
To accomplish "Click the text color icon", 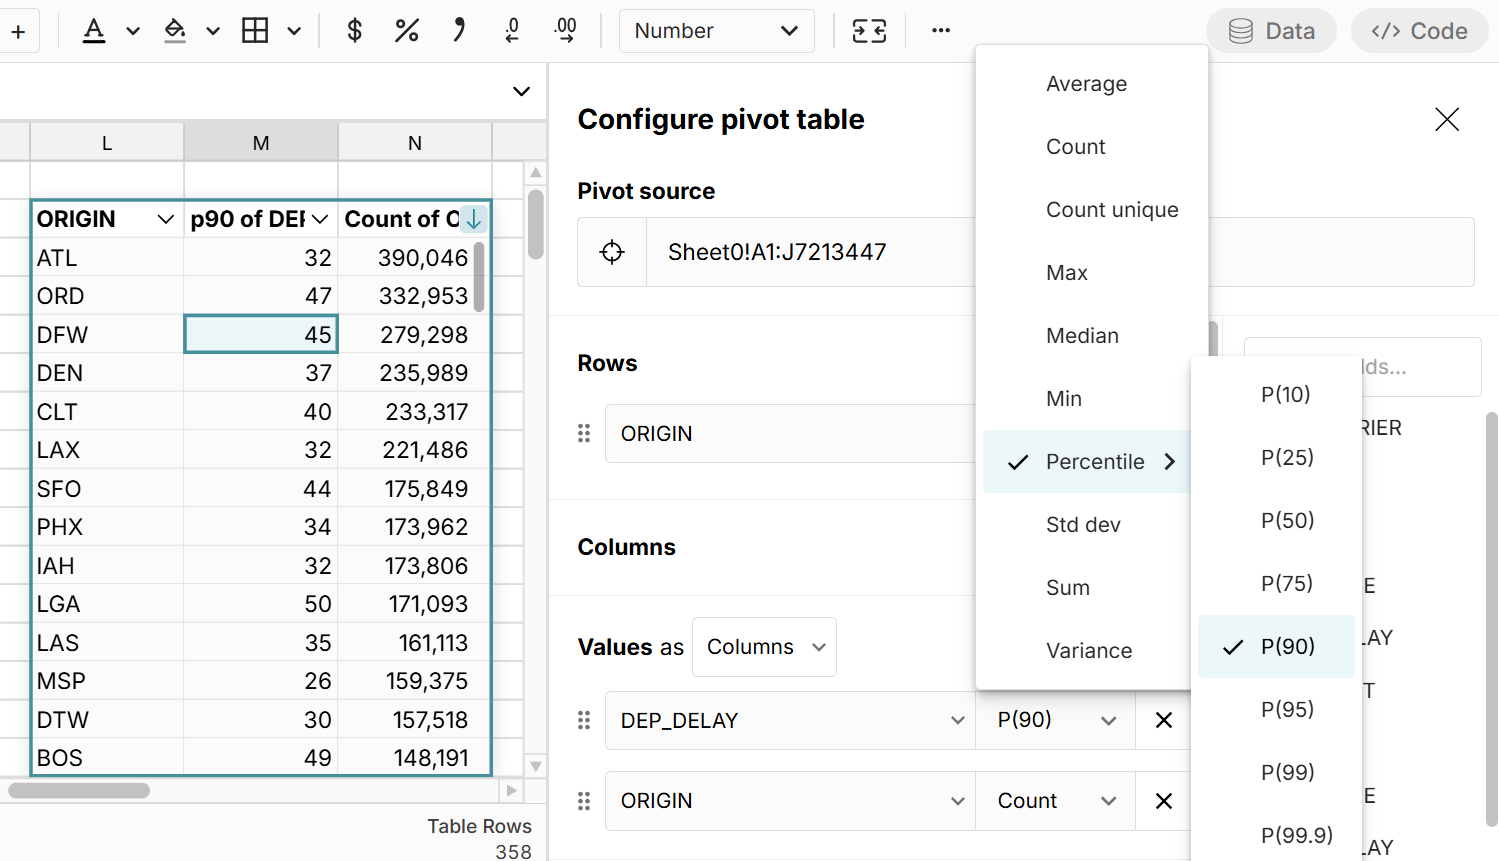I will coord(94,31).
